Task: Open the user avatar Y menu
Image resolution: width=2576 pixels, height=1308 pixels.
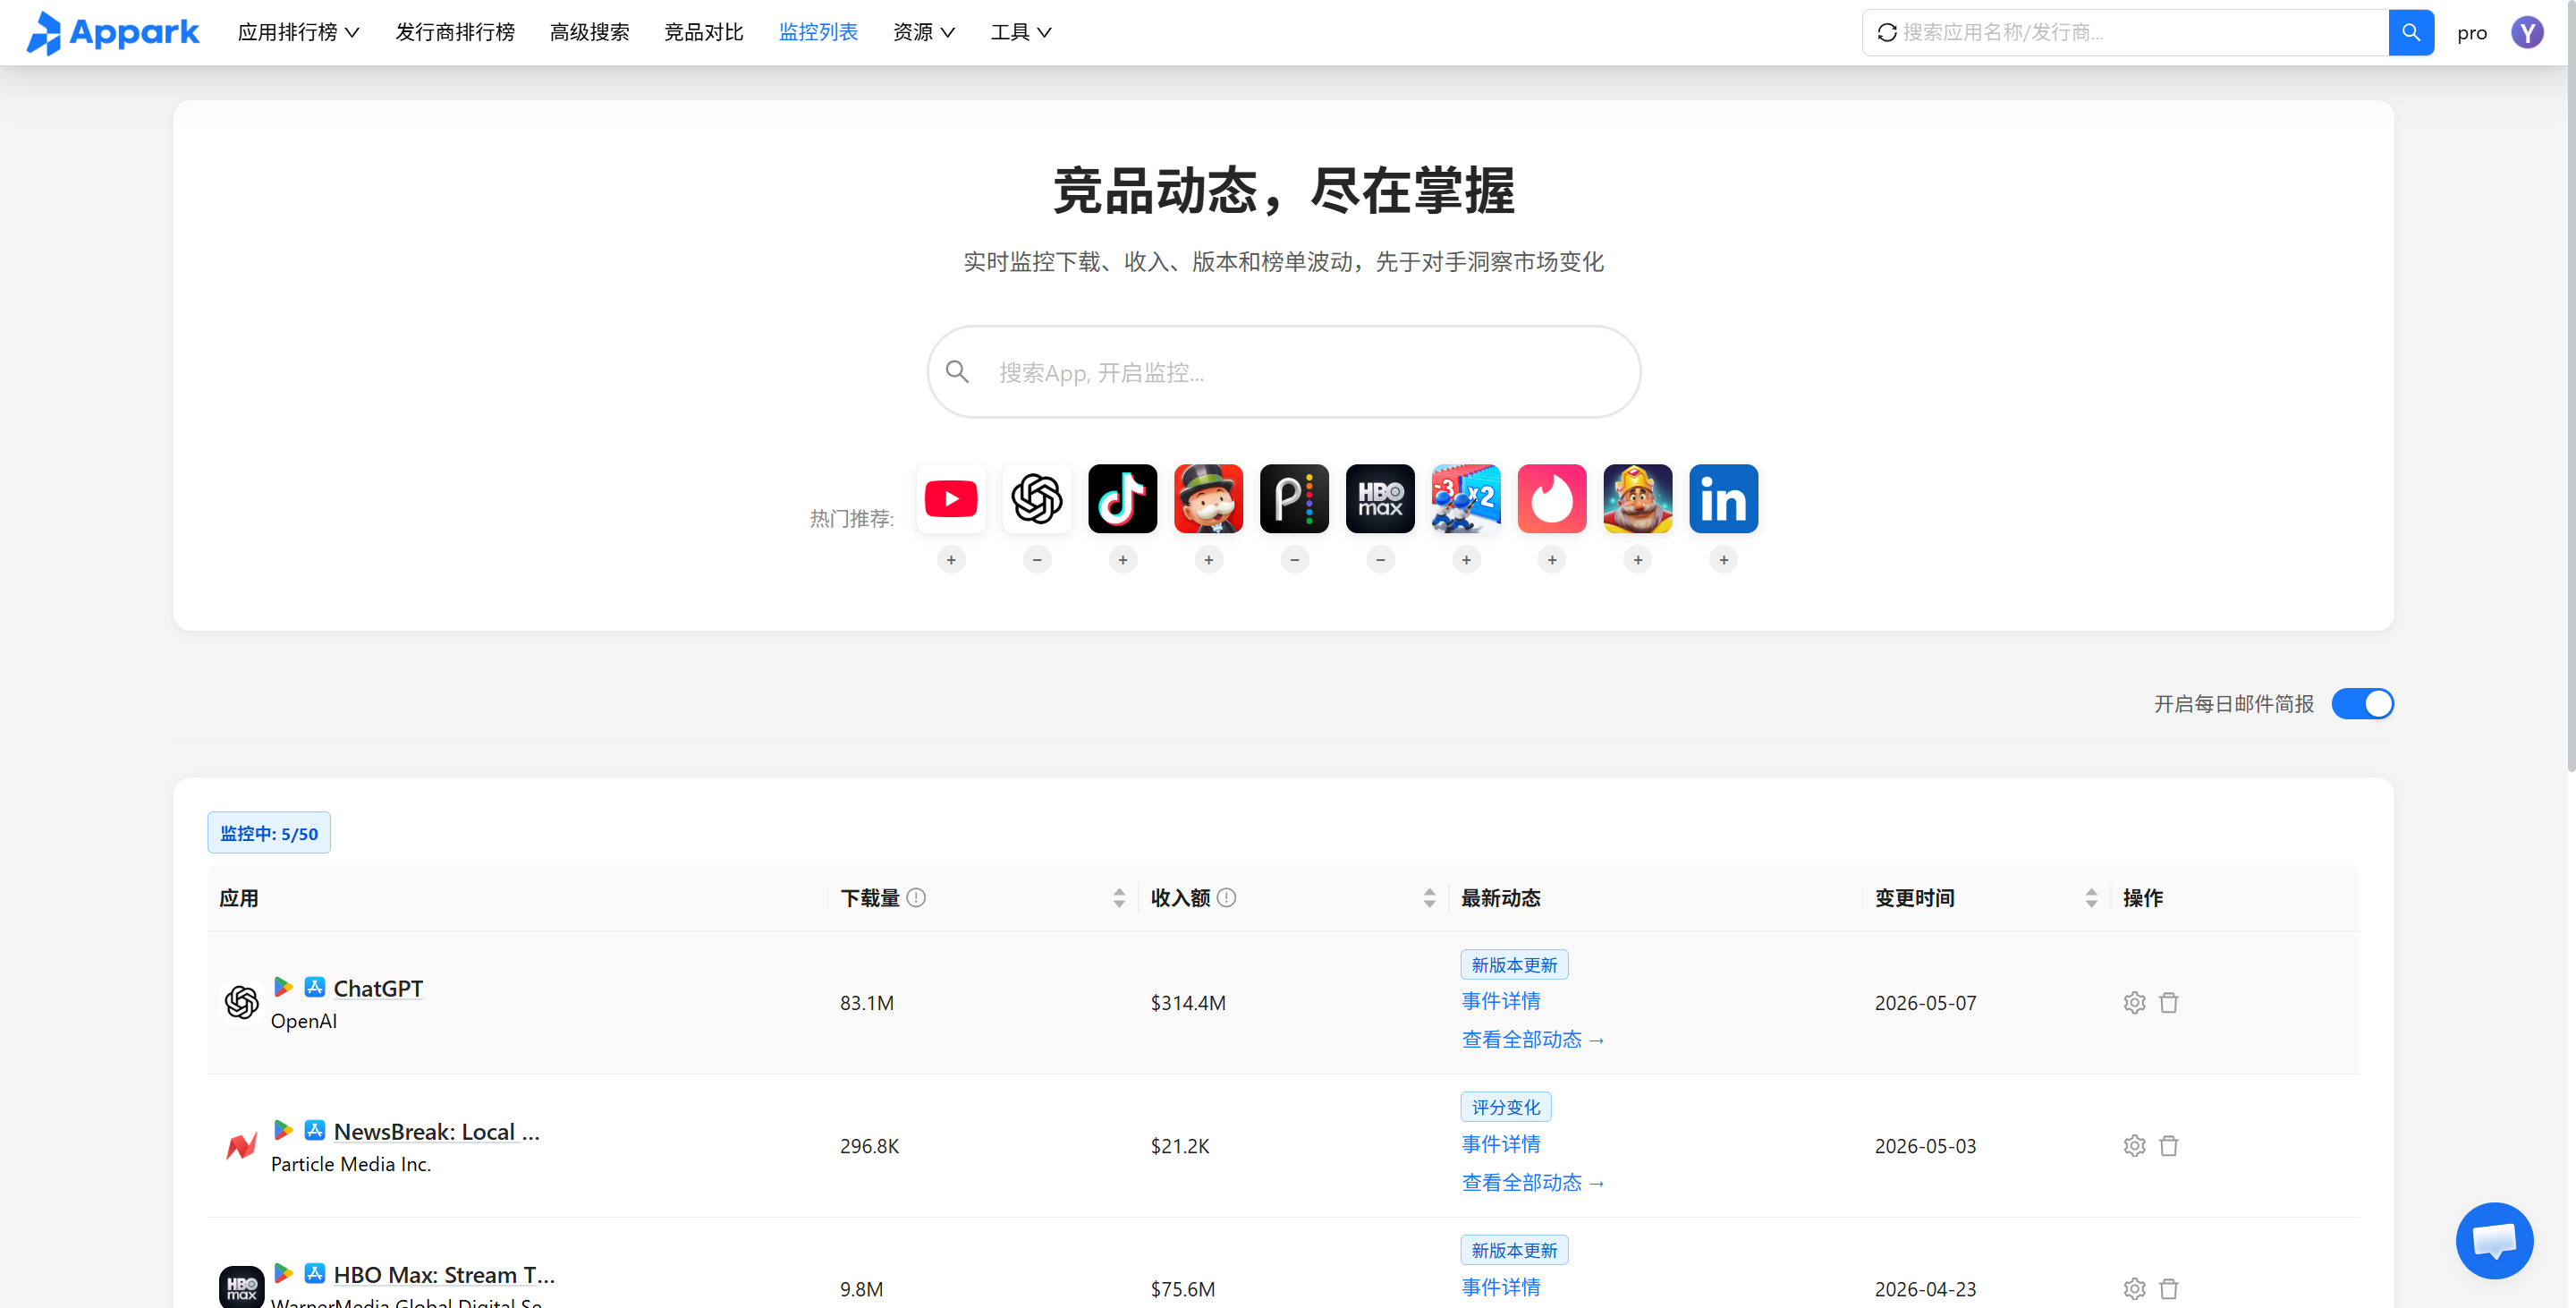Action: point(2527,33)
